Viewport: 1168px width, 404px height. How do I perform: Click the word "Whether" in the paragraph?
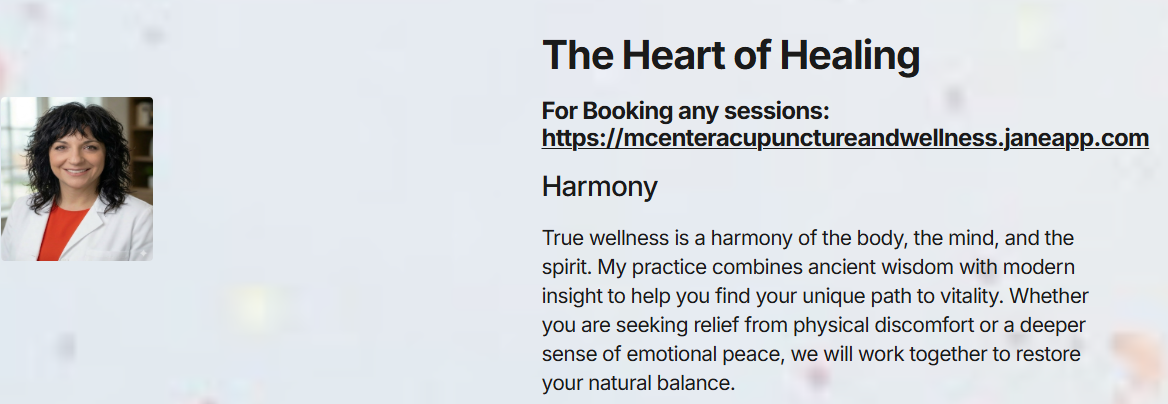[1050, 297]
